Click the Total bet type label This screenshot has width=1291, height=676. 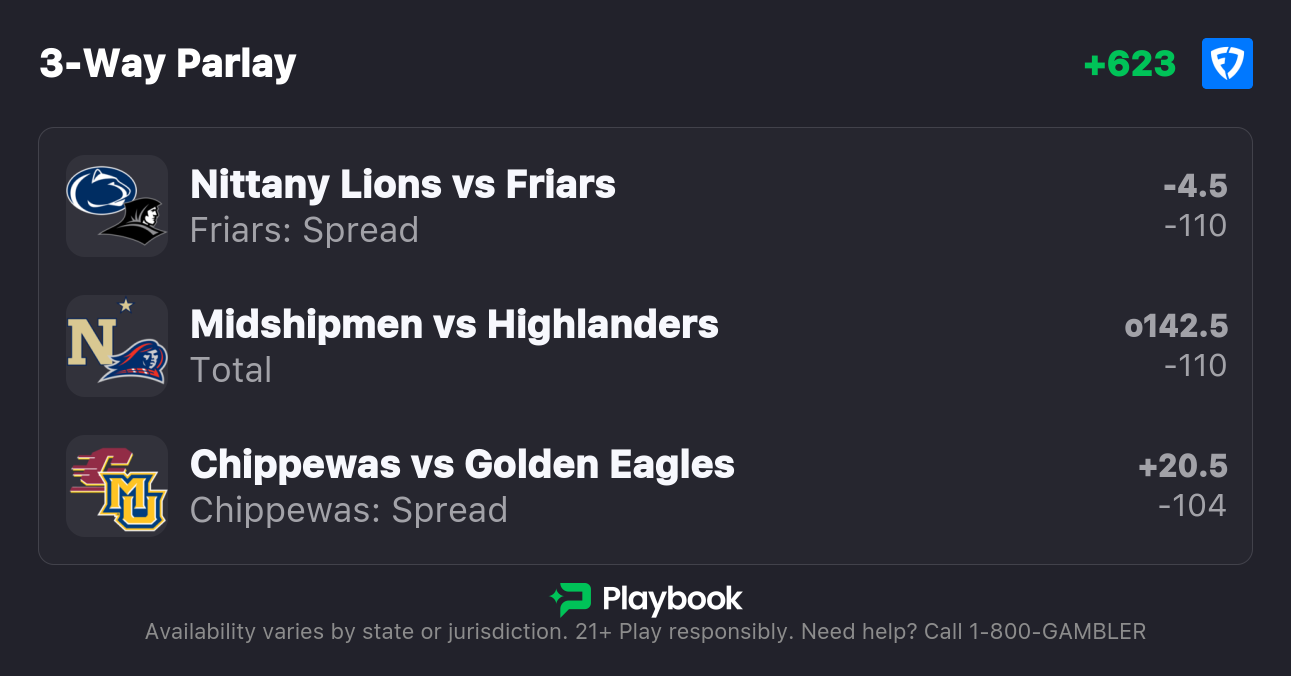(x=231, y=370)
